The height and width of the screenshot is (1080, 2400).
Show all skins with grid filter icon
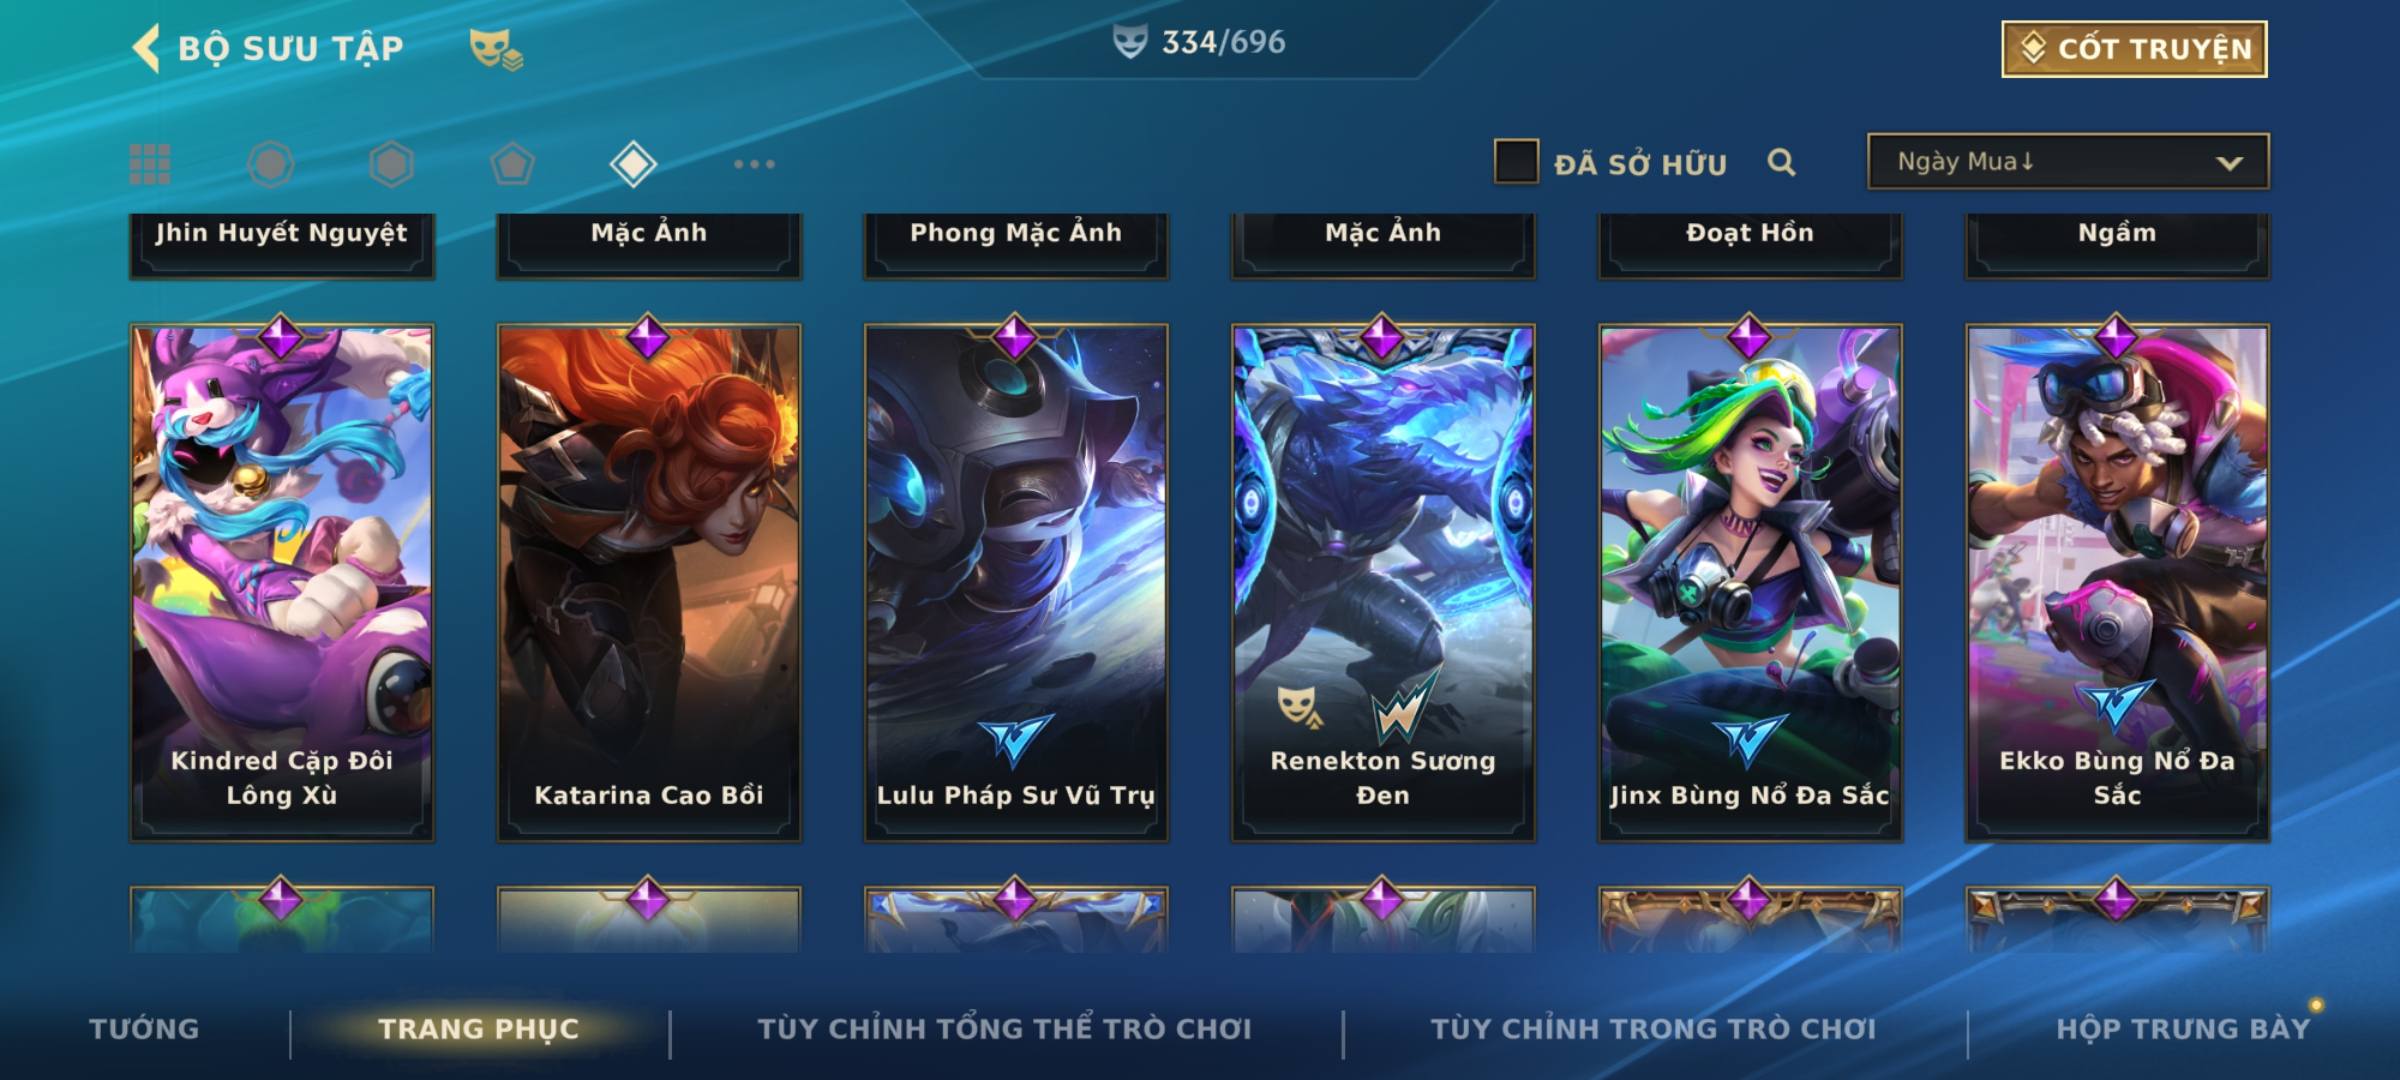pos(150,164)
